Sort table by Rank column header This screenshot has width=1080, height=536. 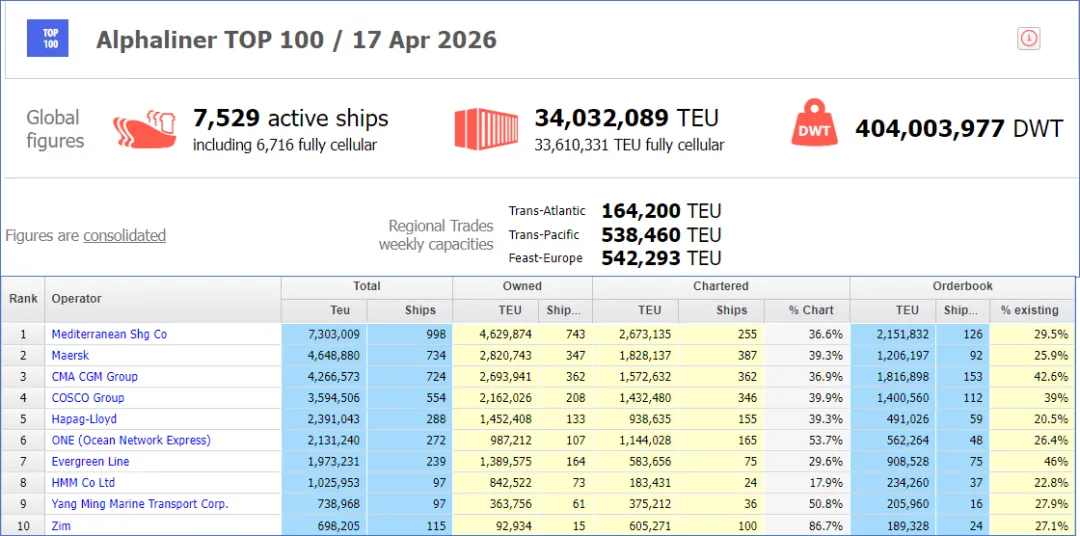tap(23, 298)
